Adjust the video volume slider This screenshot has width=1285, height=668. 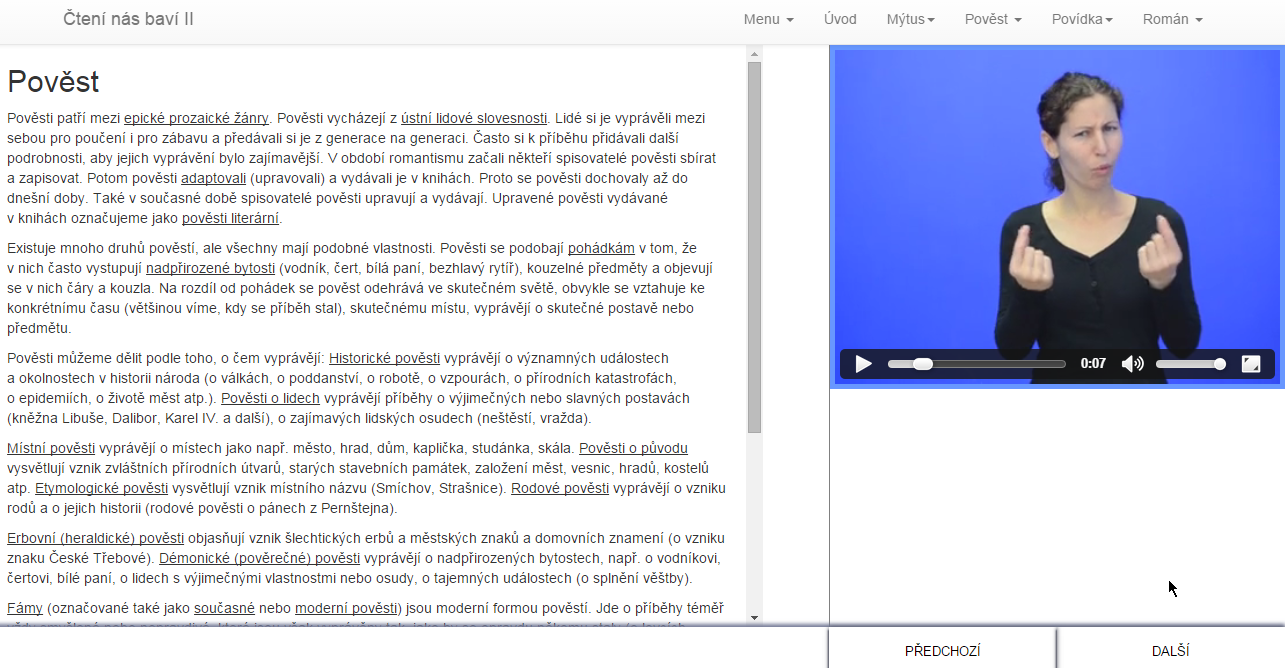pos(1189,364)
